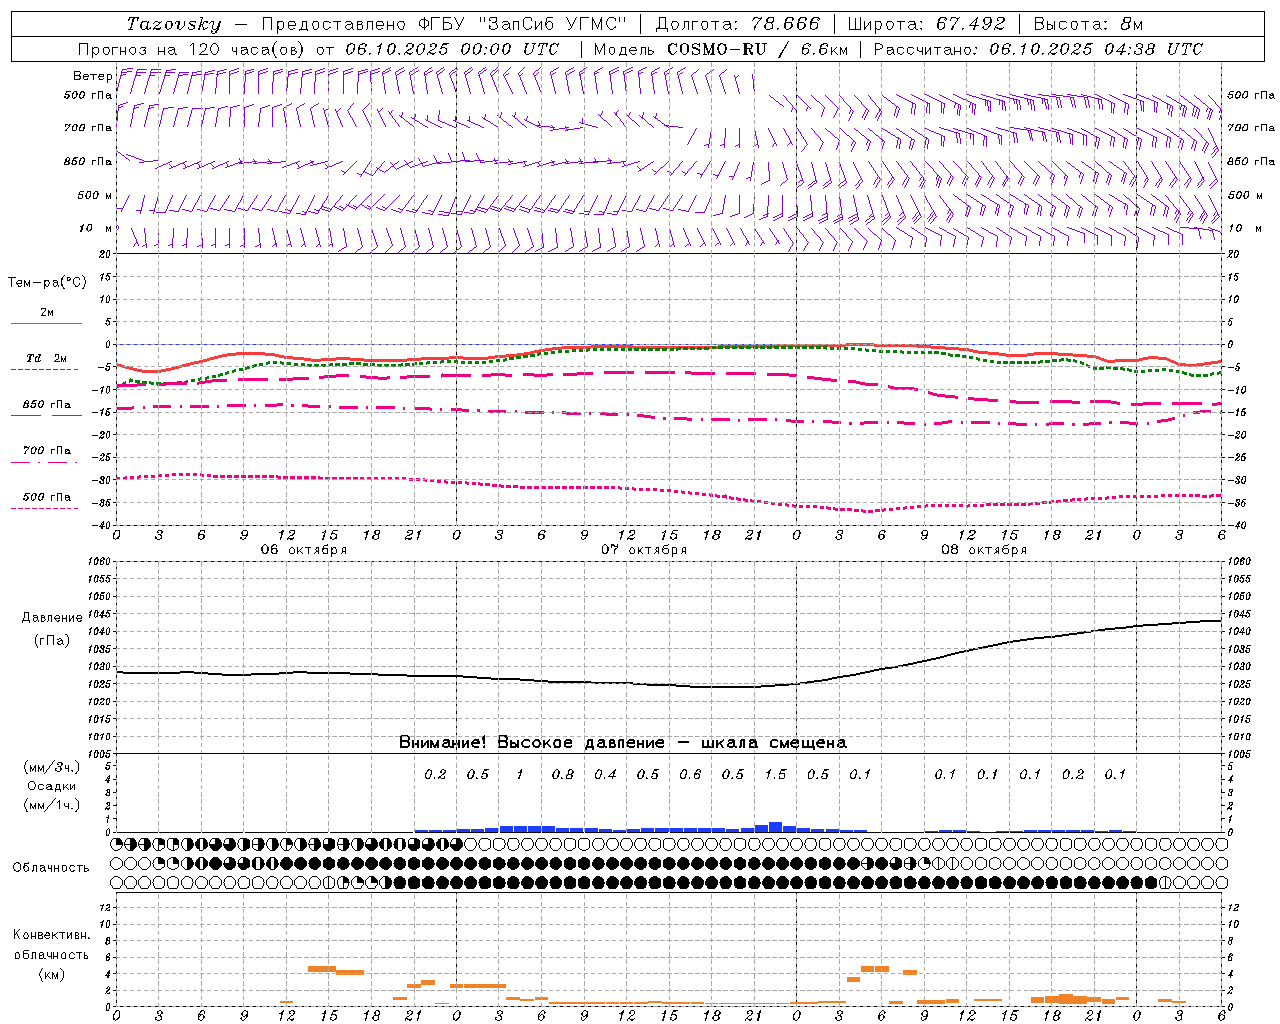
Task: Click the Конвективн. convective cloud label
Action: point(52,935)
